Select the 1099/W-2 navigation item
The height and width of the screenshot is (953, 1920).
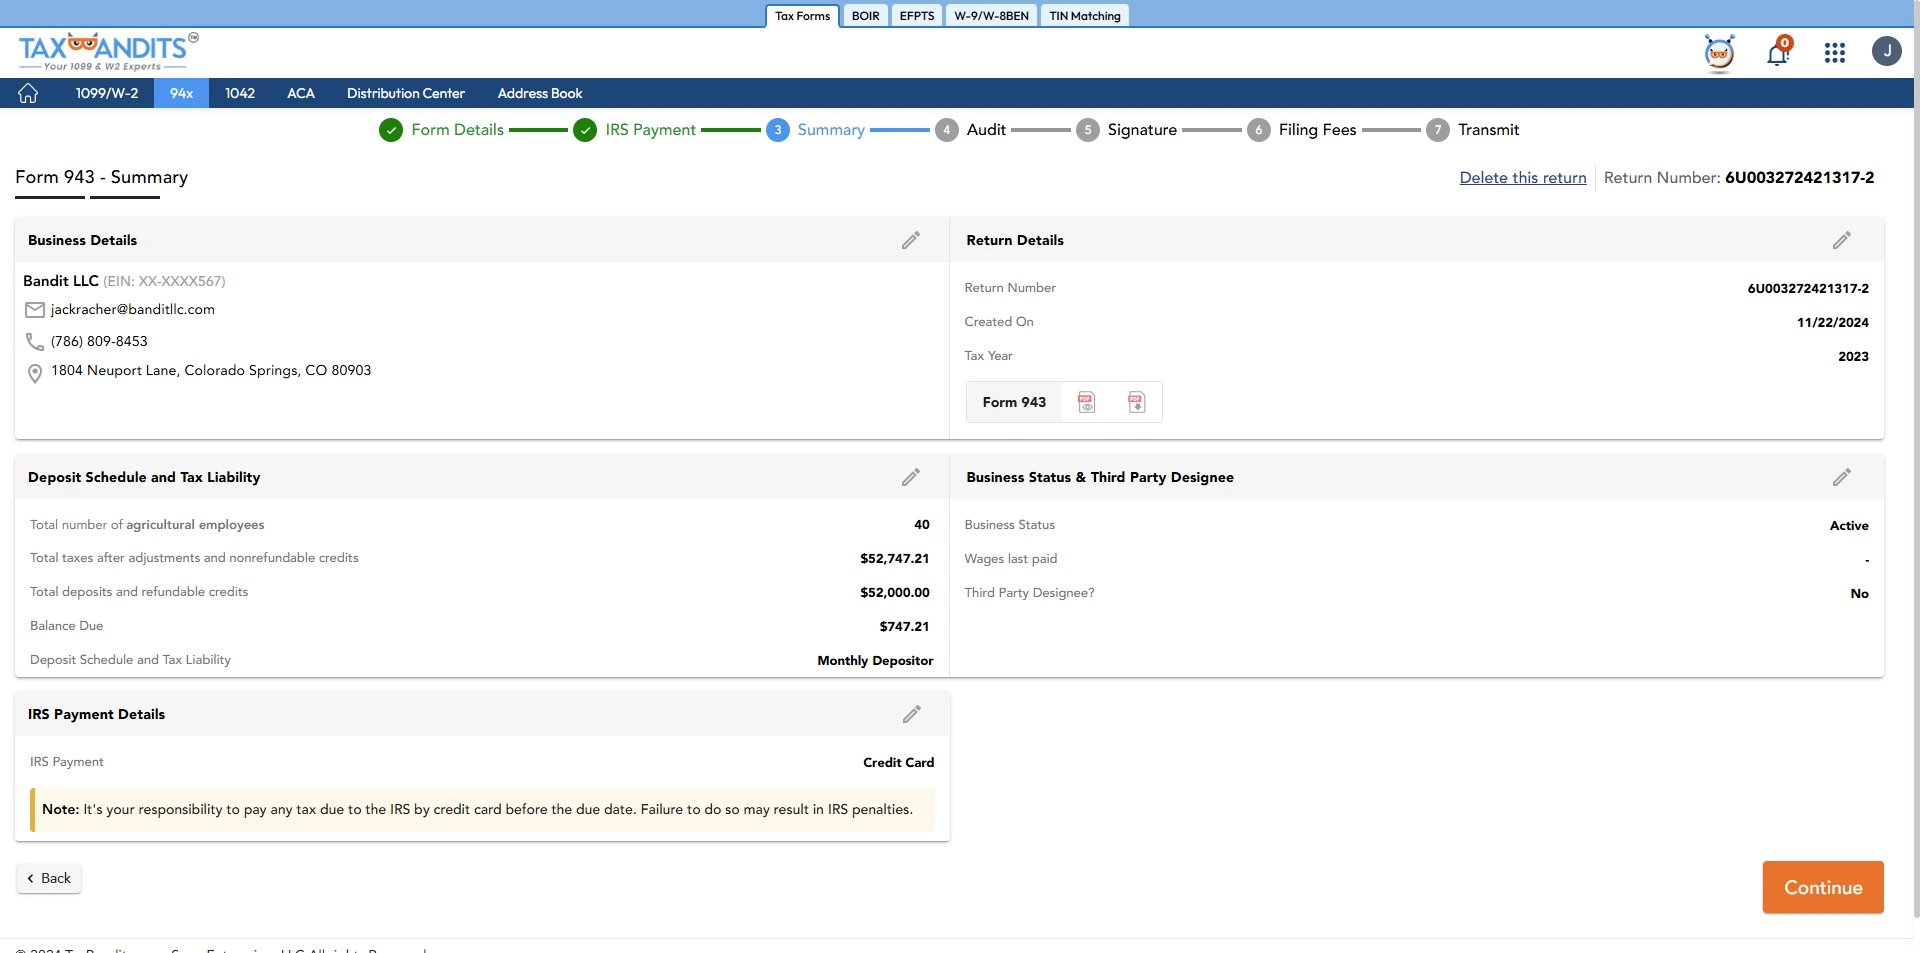[106, 93]
